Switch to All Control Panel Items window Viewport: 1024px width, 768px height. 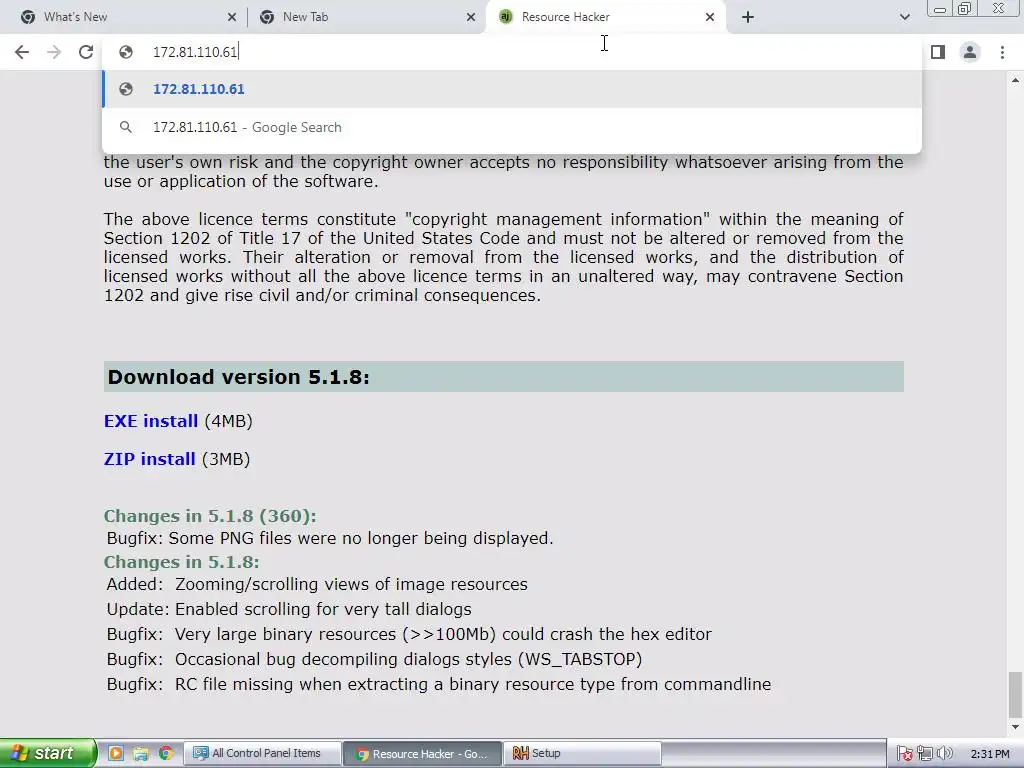[x=262, y=753]
